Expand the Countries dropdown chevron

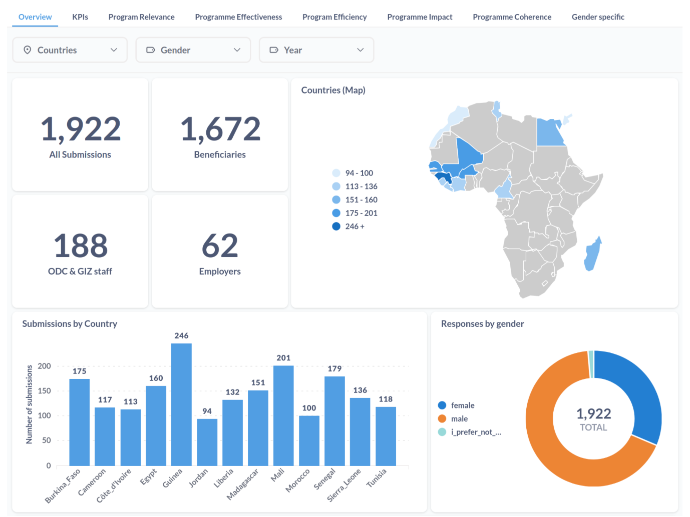coord(114,50)
